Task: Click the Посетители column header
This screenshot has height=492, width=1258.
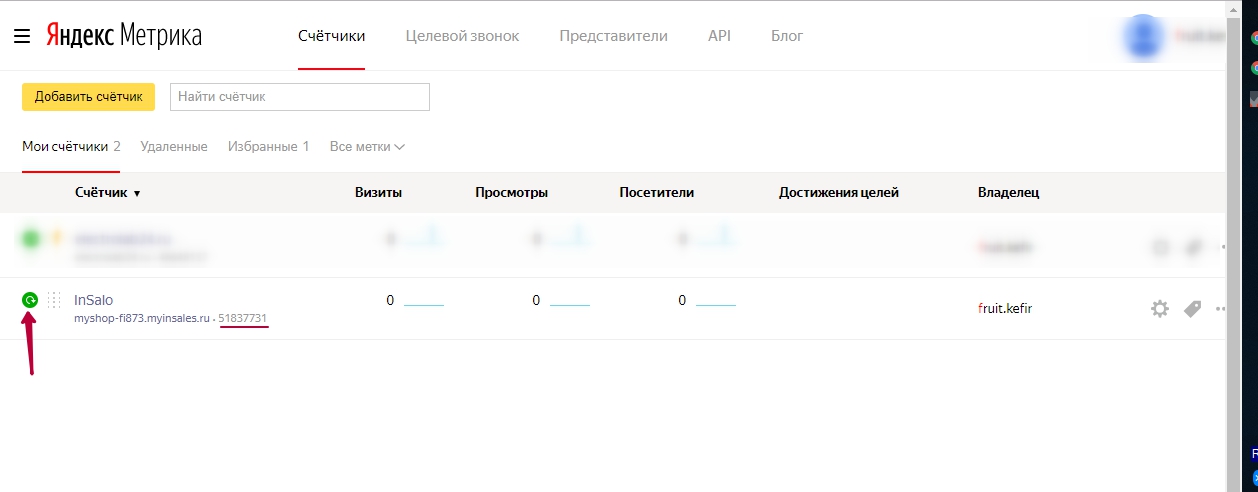Action: (x=656, y=193)
